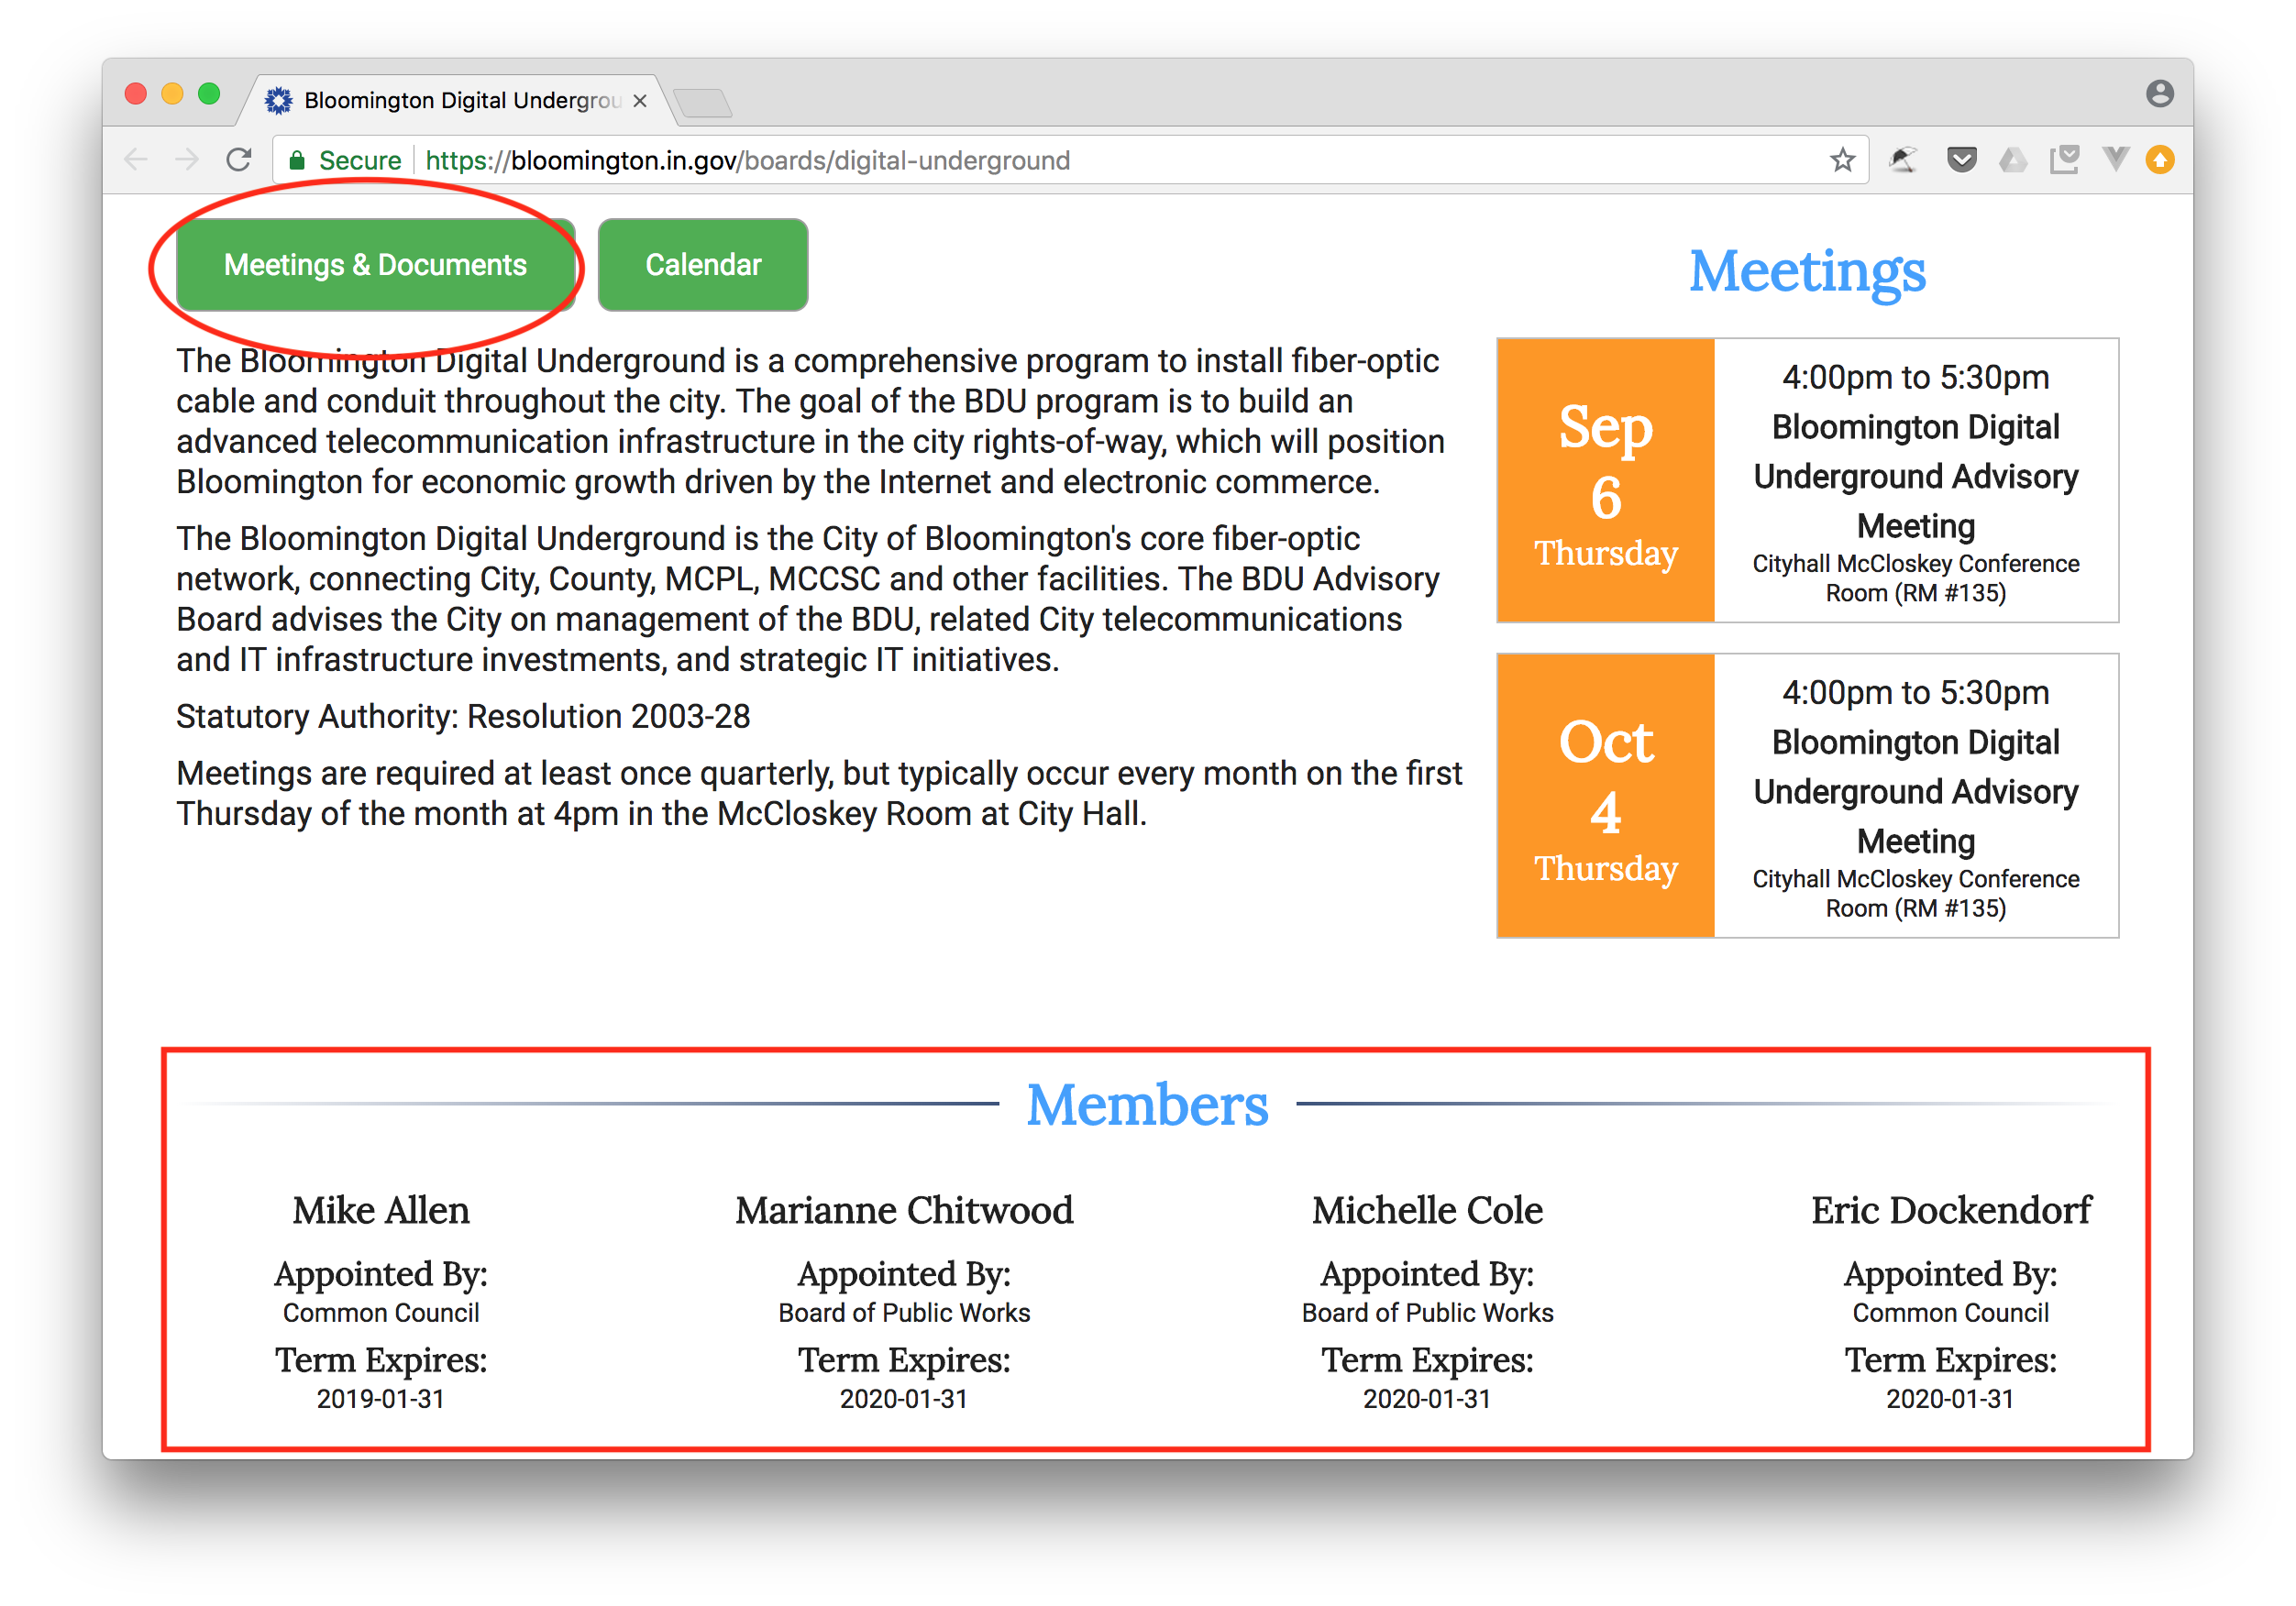Viewport: 2296px width, 1606px height.
Task: Click the yellow minimize window button
Action: (172, 94)
